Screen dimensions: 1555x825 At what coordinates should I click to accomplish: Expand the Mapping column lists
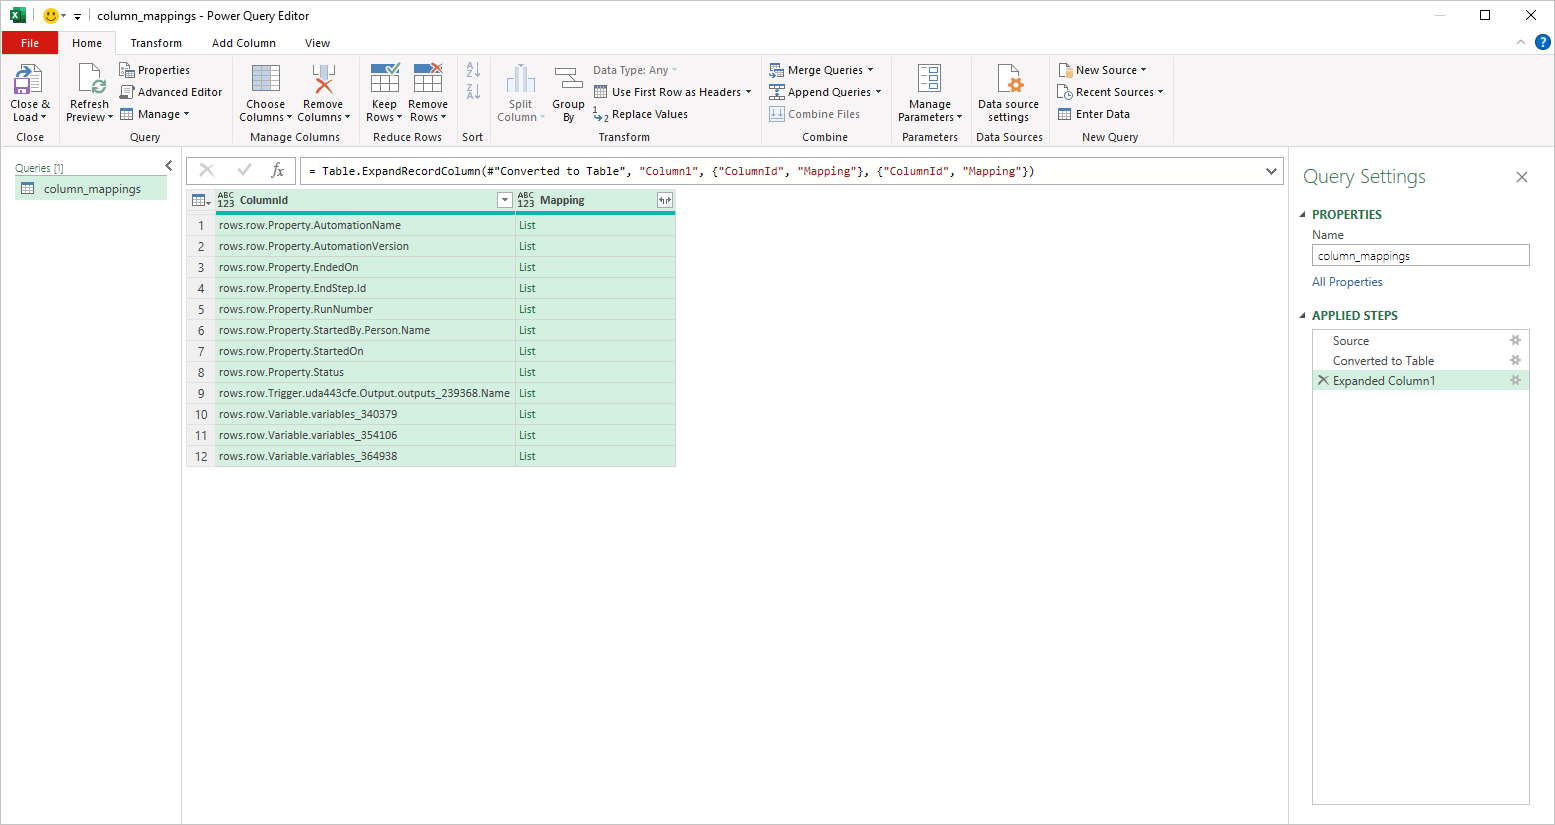(x=665, y=200)
